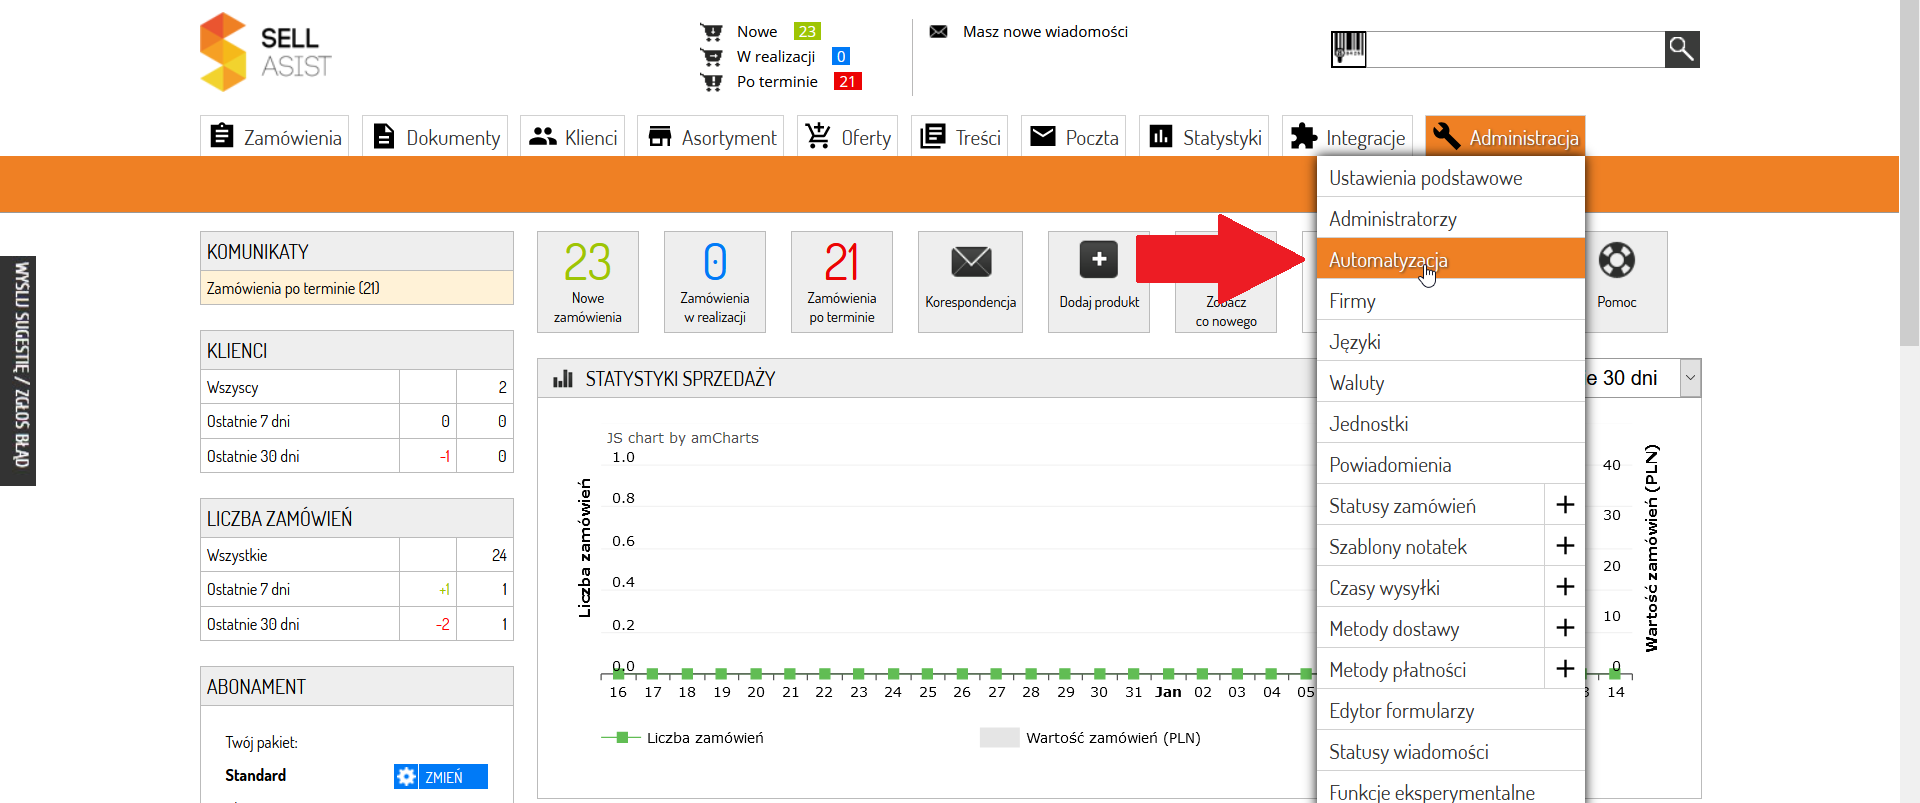Click the plus next to Statusy zamówień
Viewport: 1920px width, 803px height.
pos(1566,505)
